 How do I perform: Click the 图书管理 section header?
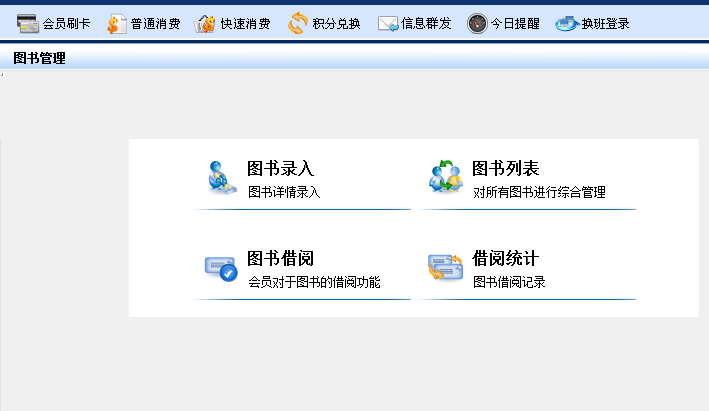[40, 58]
